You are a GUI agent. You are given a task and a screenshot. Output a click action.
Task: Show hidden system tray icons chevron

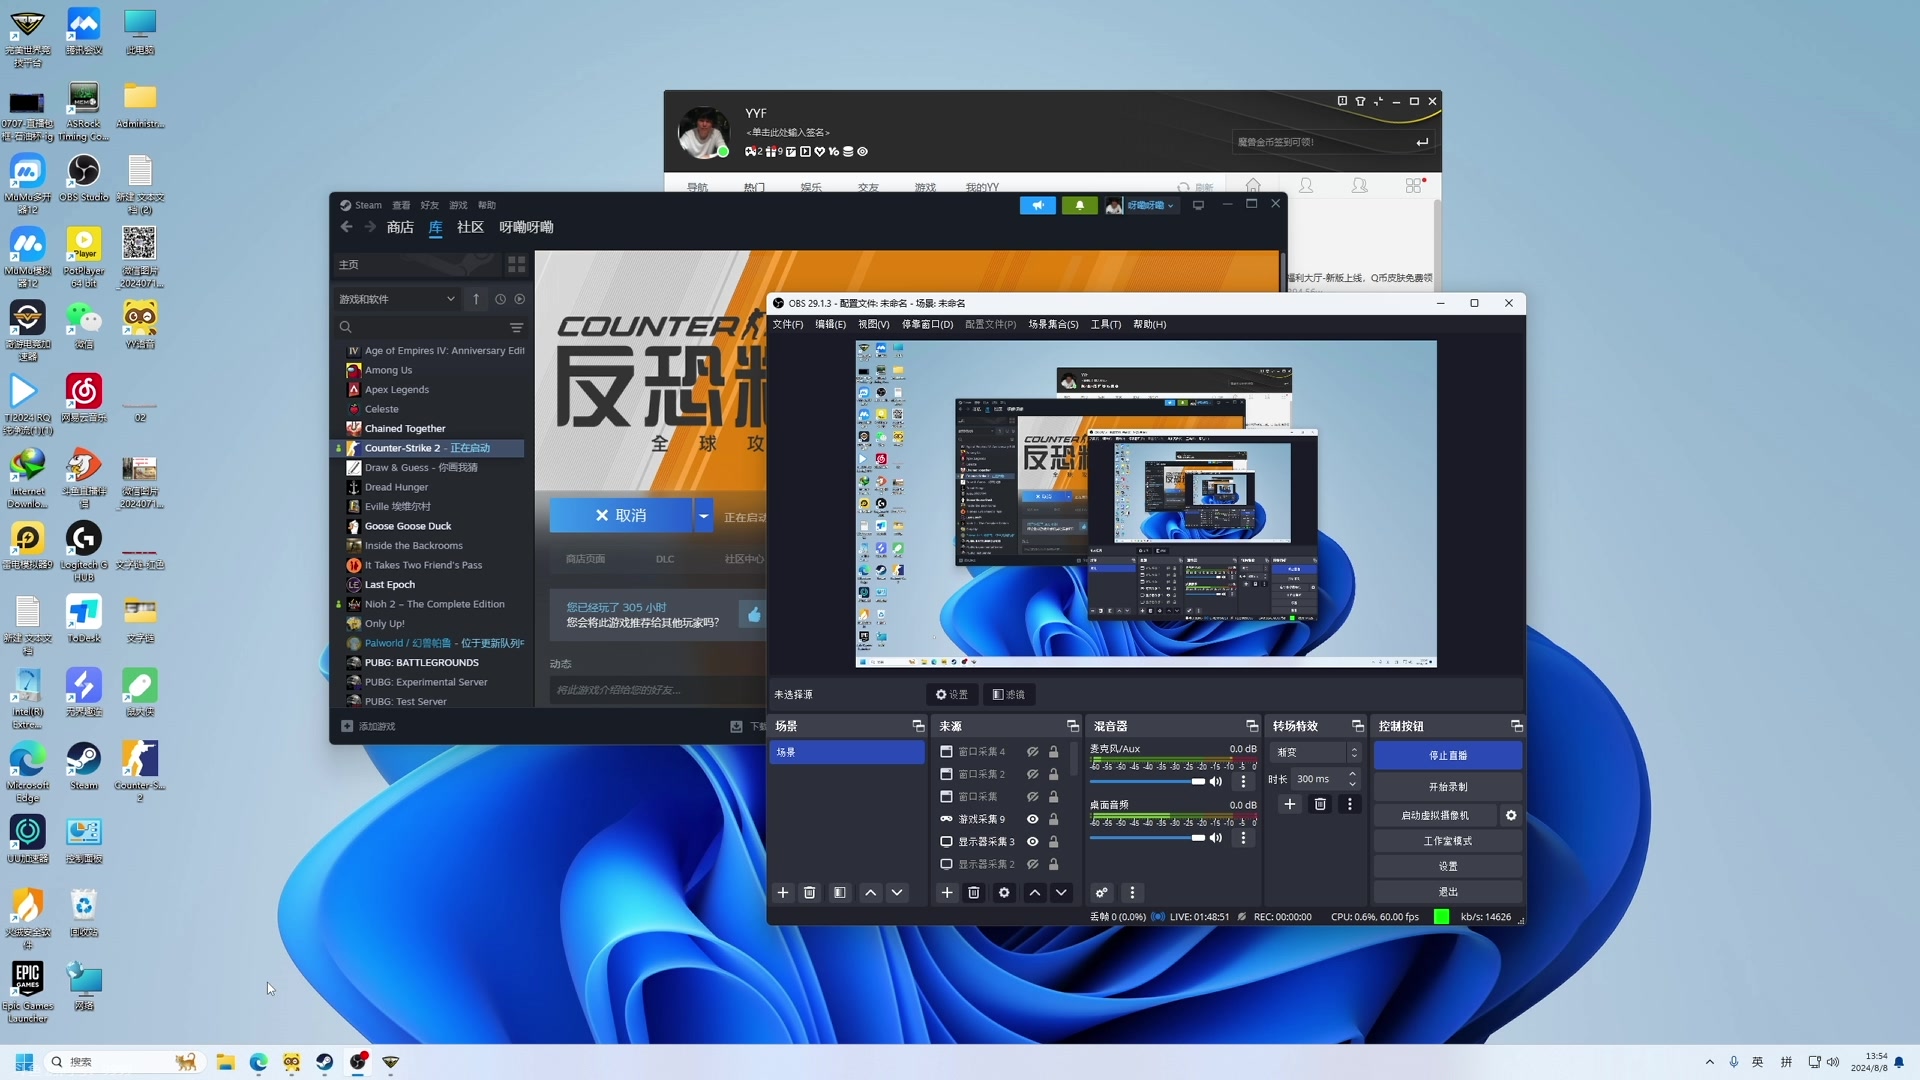[x=1709, y=1062]
